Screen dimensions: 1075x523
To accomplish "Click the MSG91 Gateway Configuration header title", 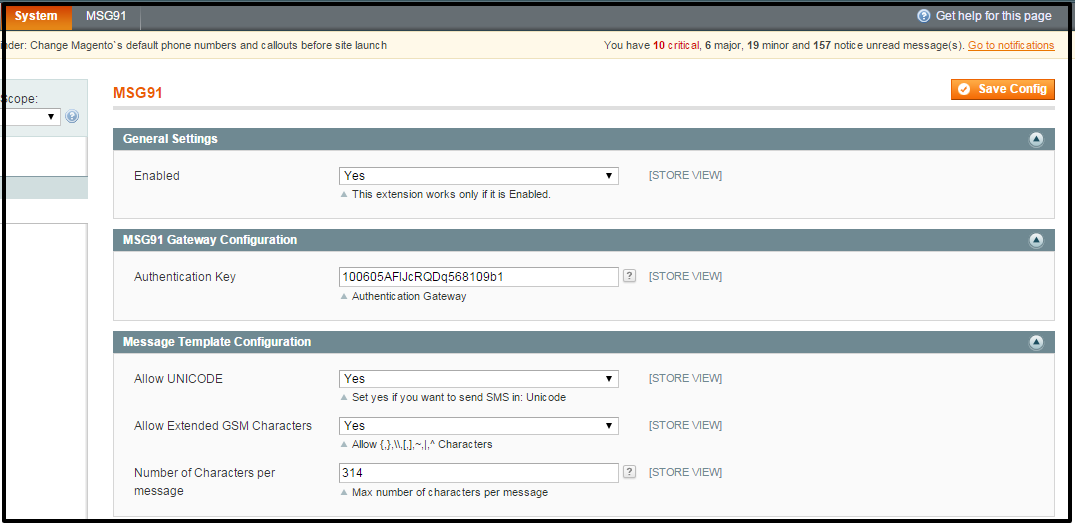I will (210, 240).
